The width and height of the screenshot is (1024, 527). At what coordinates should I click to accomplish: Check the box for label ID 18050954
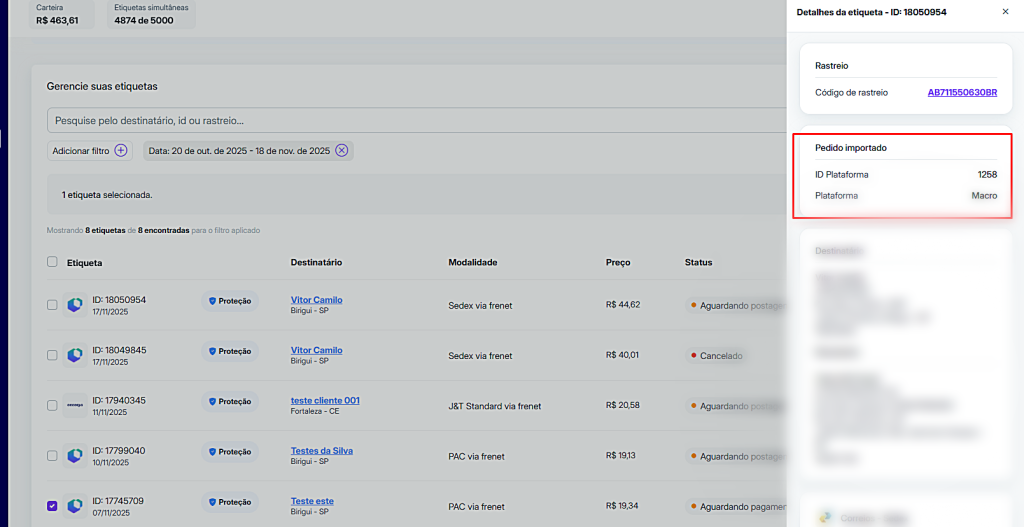tap(52, 305)
